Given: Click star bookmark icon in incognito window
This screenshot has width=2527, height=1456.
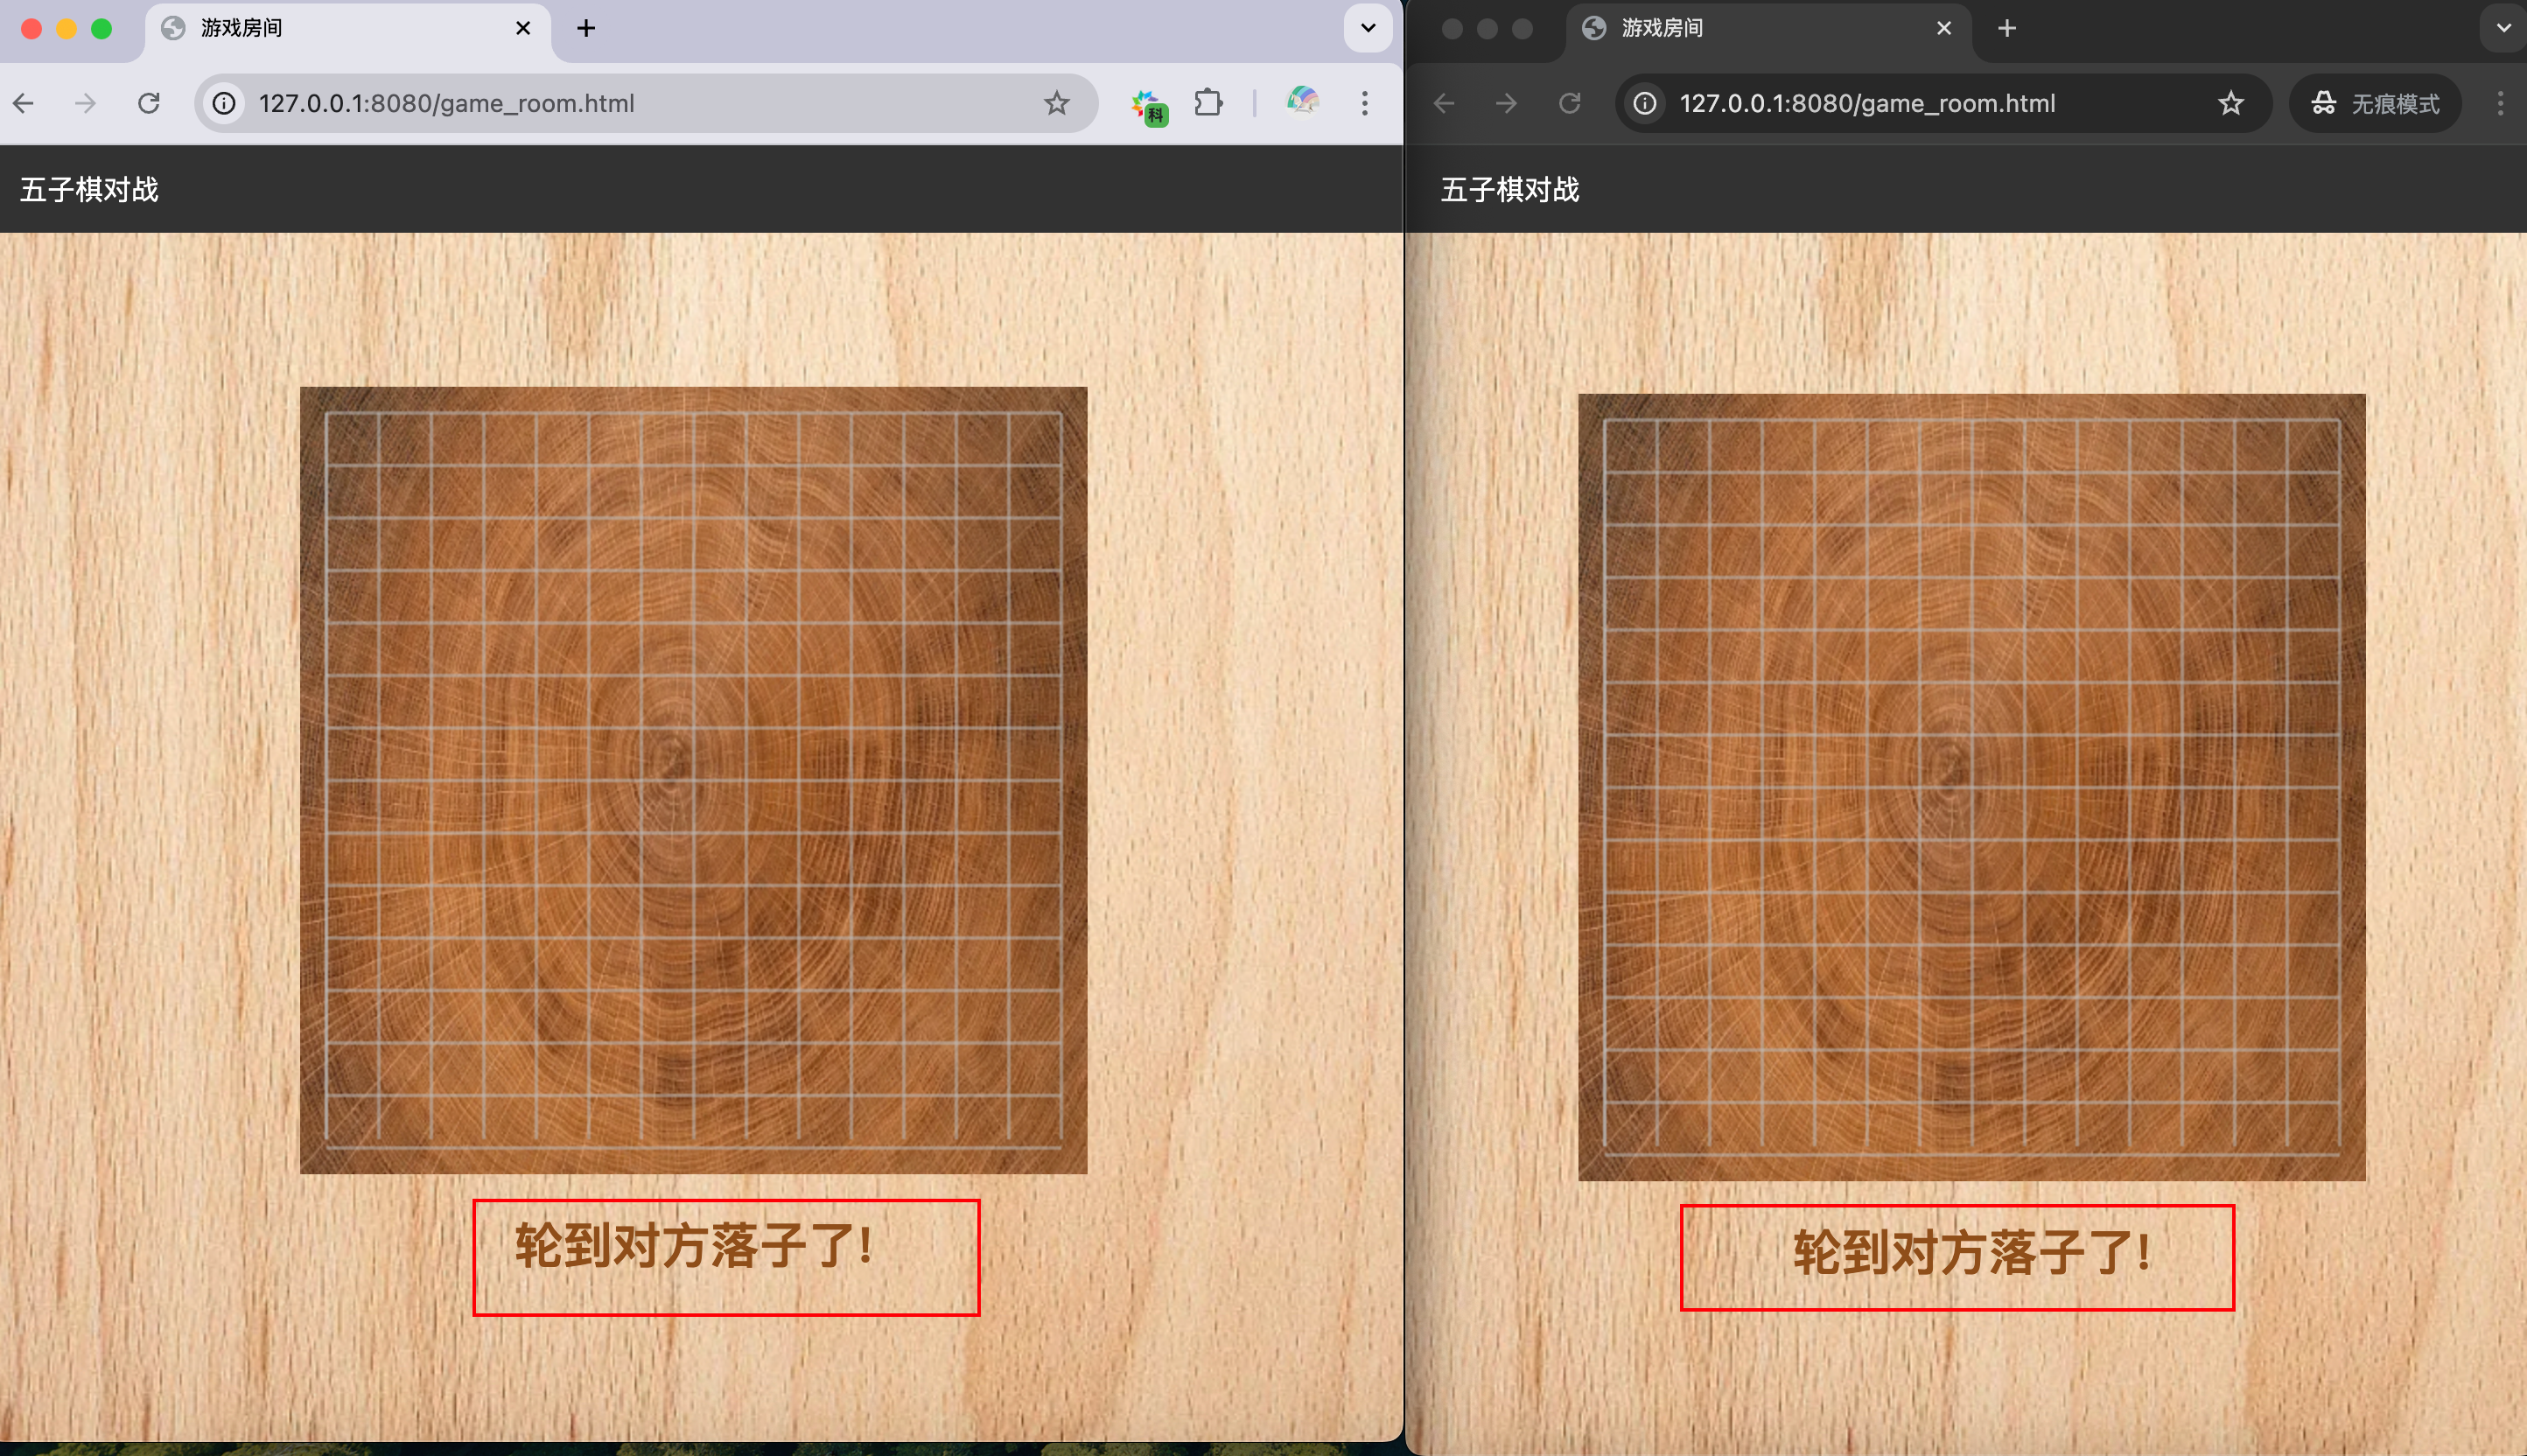Looking at the screenshot, I should [x=2230, y=103].
